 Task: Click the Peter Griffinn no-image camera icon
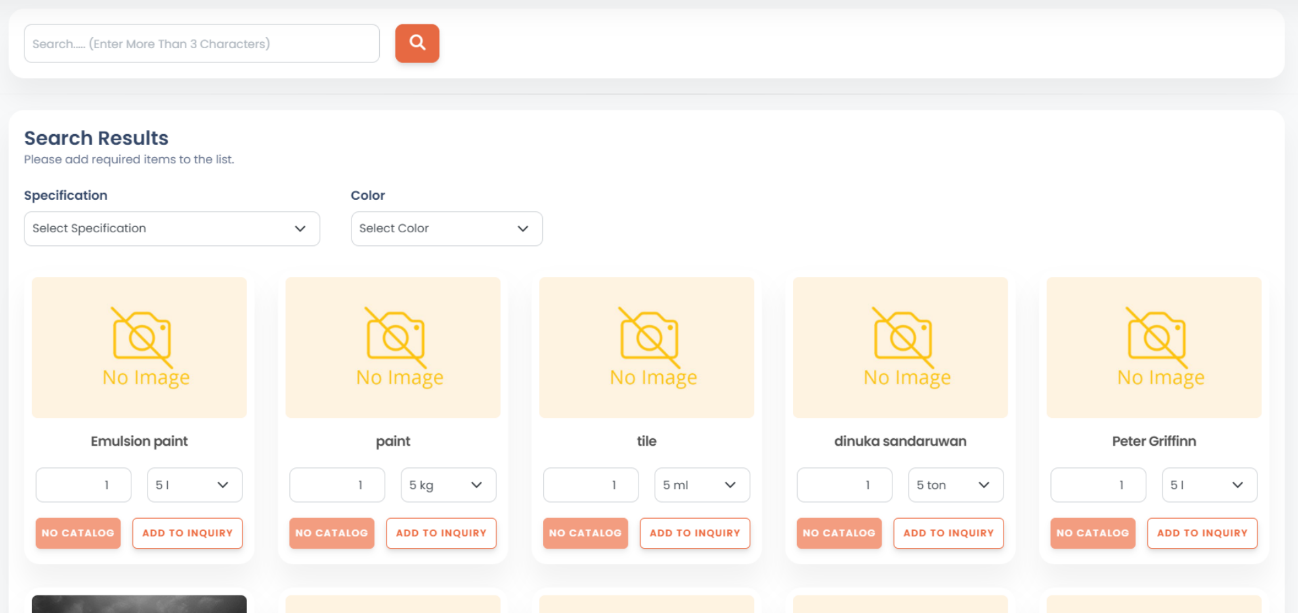coord(1155,335)
